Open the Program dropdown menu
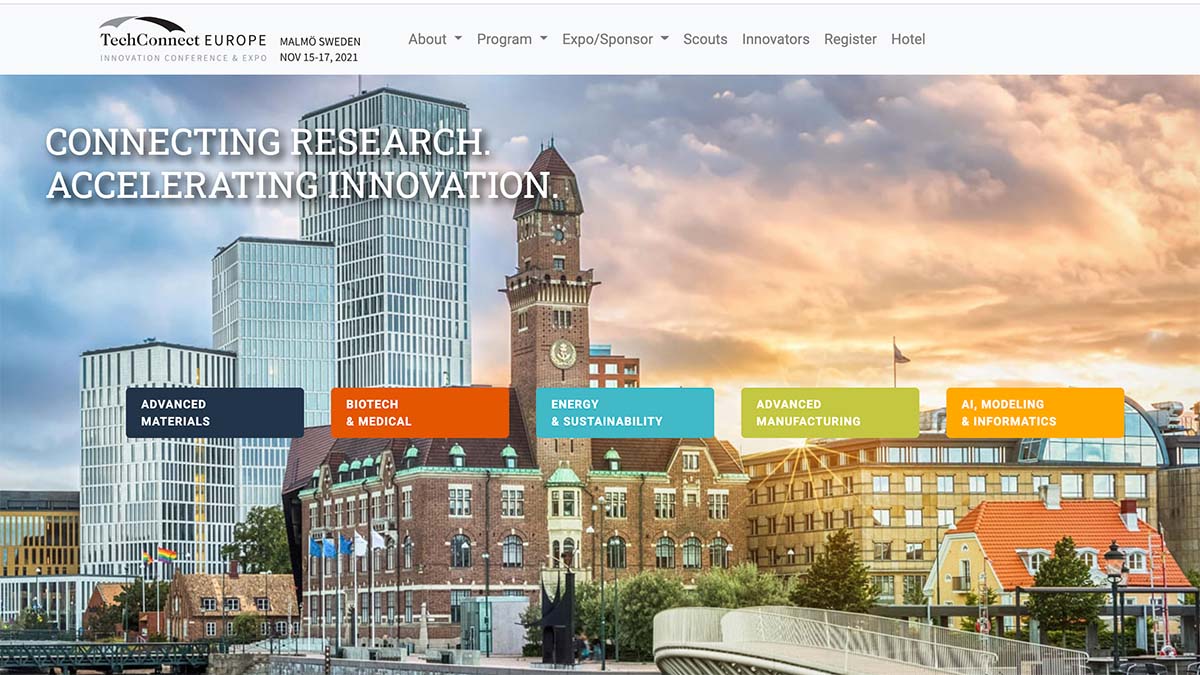 512,39
